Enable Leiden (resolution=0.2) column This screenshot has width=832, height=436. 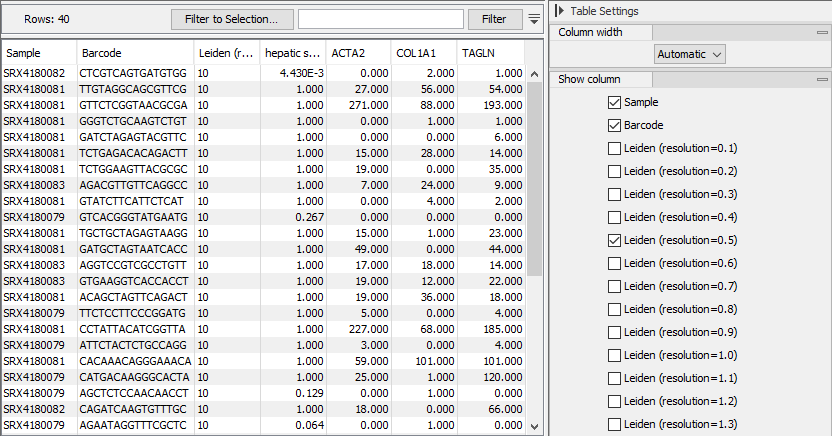click(614, 171)
